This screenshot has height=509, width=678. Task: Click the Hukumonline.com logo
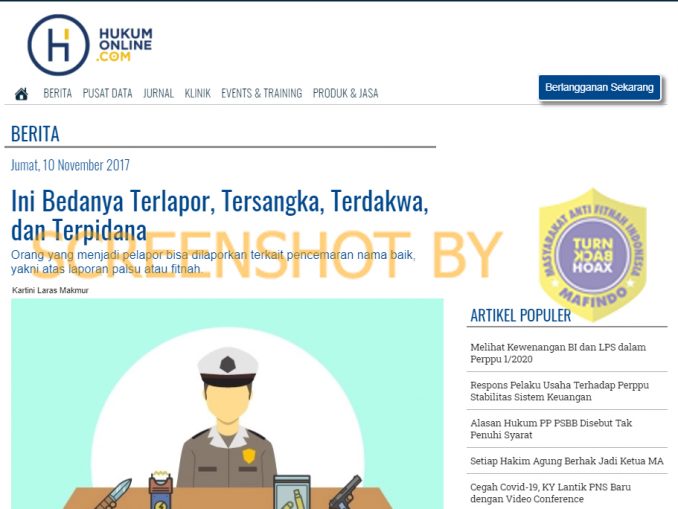pyautogui.click(x=90, y=45)
